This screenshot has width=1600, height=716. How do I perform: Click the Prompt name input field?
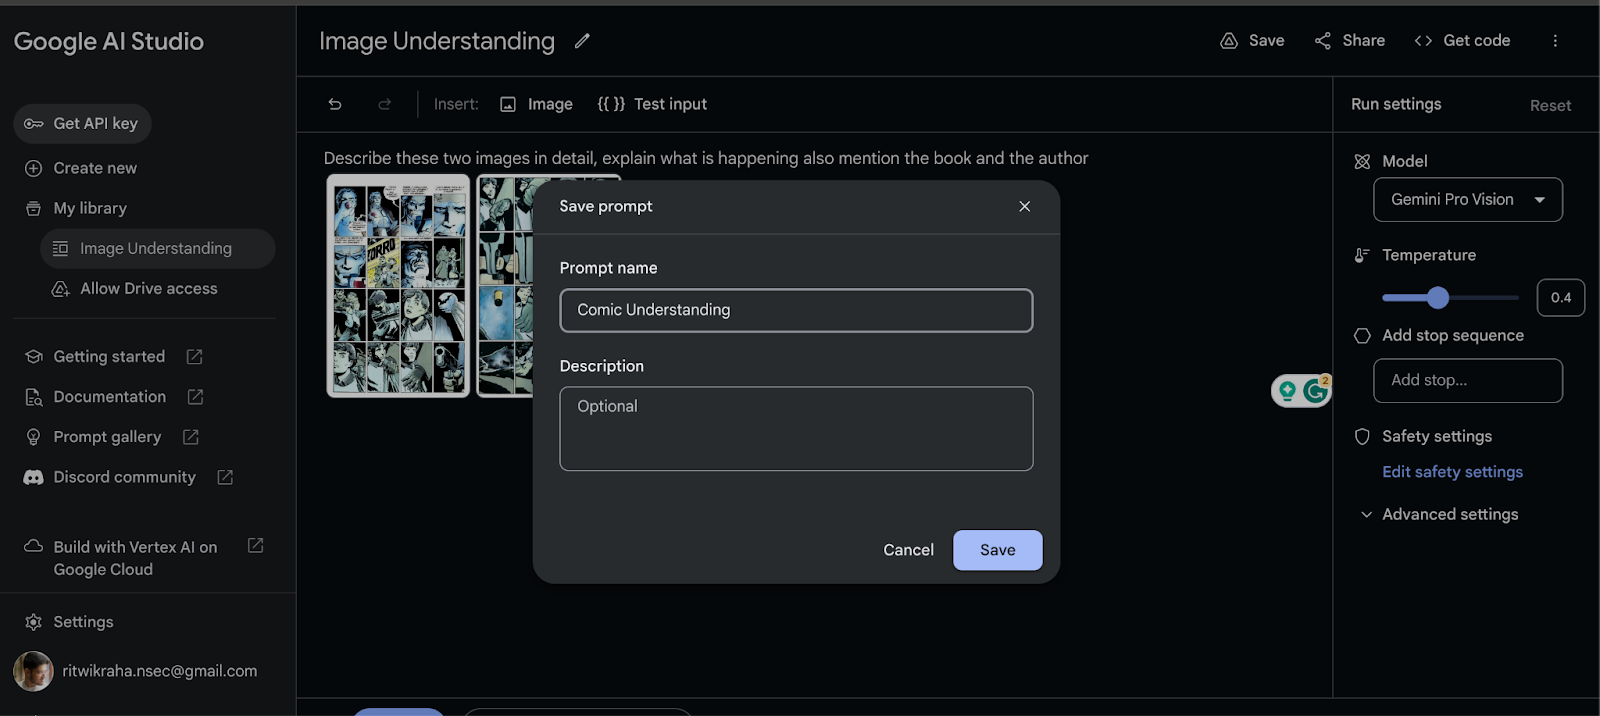796,310
